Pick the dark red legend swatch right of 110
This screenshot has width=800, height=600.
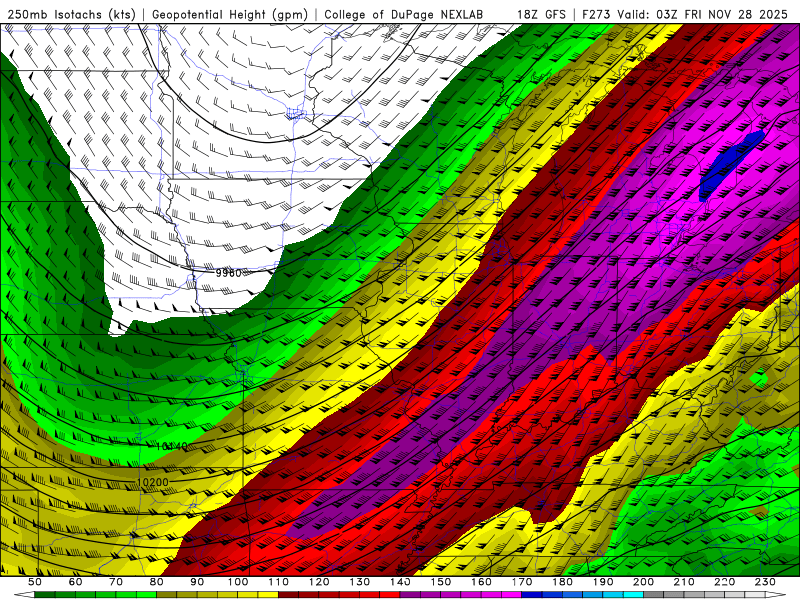(288, 595)
